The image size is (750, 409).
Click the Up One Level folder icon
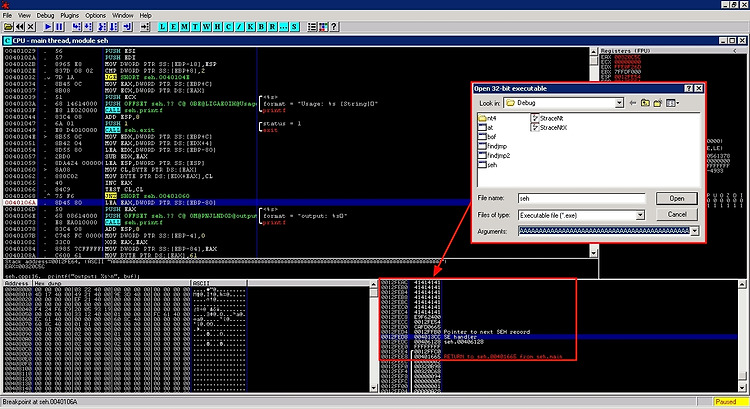(645, 103)
